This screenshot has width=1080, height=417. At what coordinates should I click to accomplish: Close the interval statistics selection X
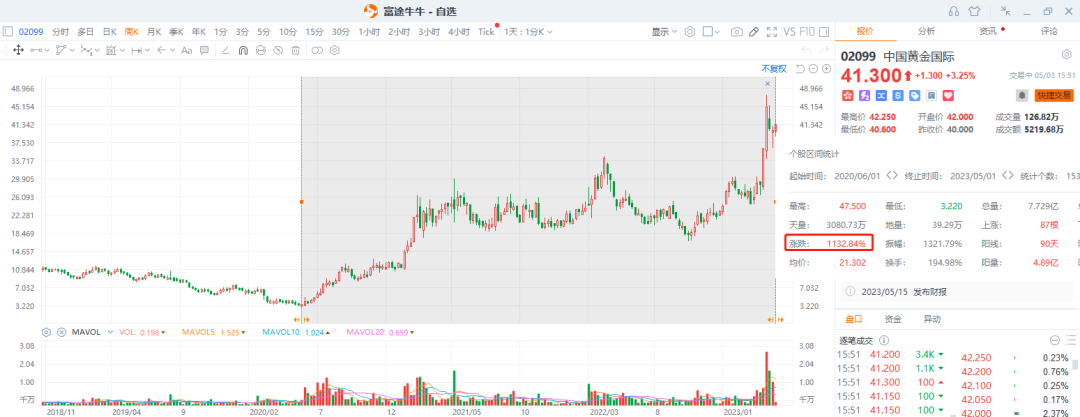(x=768, y=83)
